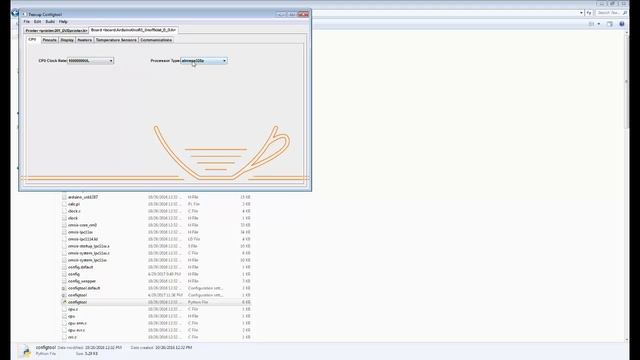The image size is (640, 360).
Task: Select the Display sub-tab
Action: coord(67,40)
